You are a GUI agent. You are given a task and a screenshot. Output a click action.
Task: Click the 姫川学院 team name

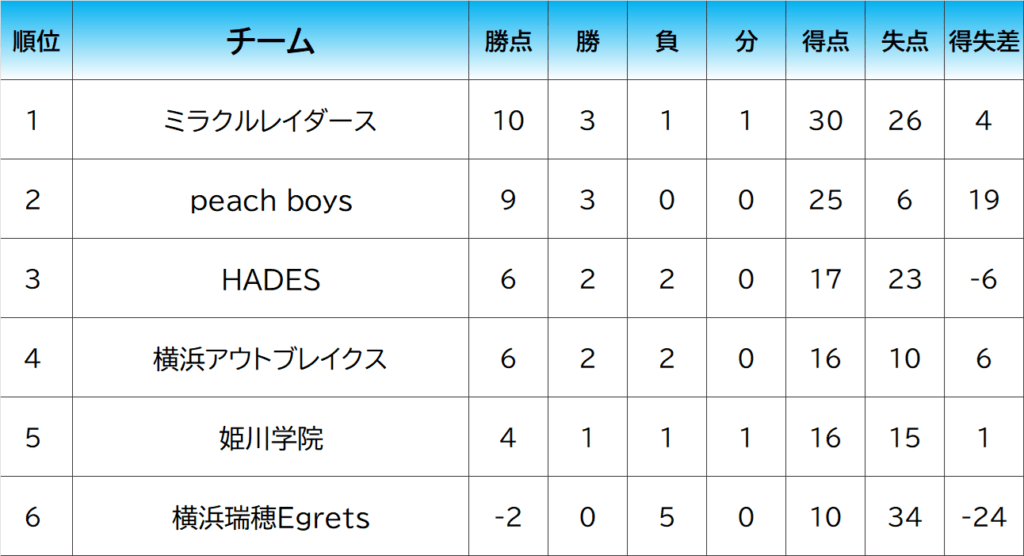271,438
